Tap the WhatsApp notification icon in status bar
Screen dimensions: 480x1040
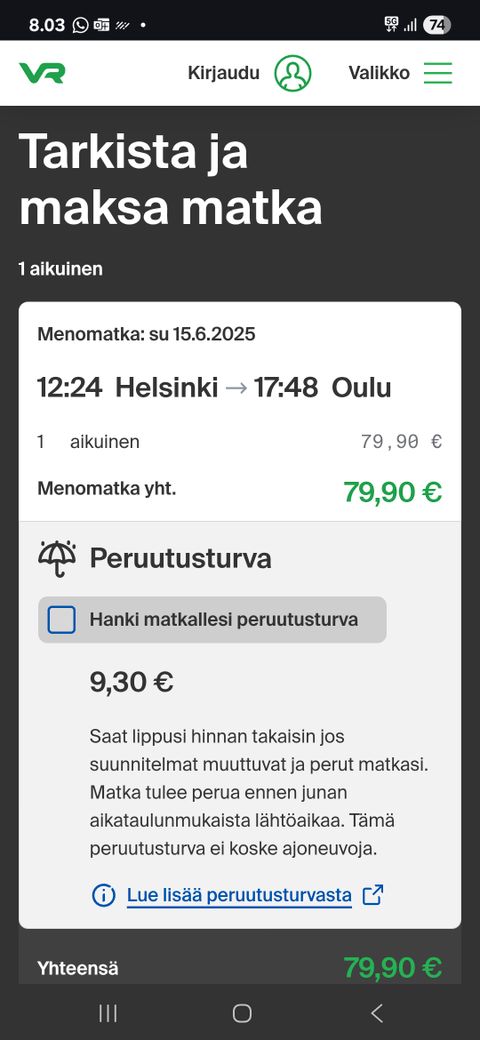[x=80, y=25]
